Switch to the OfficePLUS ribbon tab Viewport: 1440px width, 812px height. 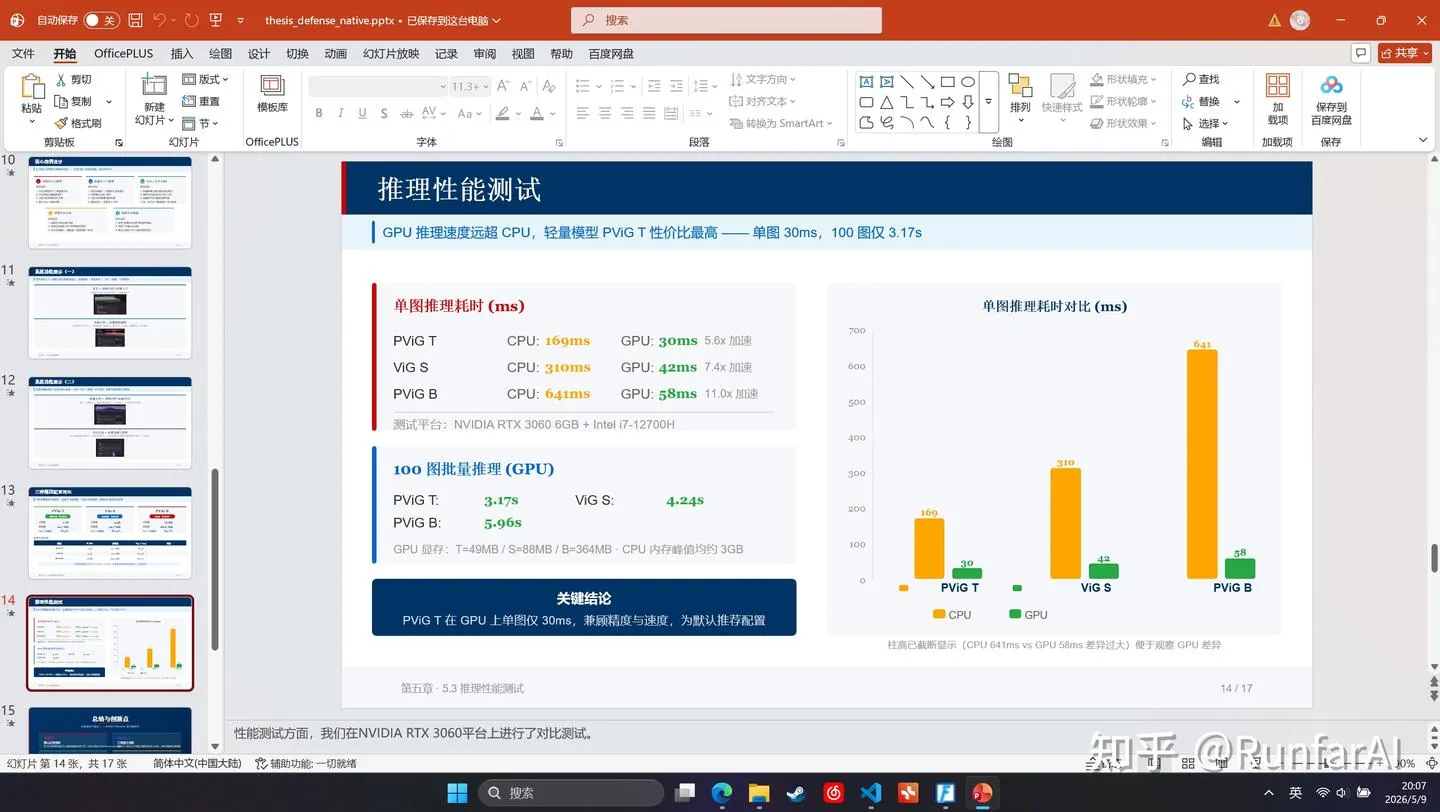point(124,53)
